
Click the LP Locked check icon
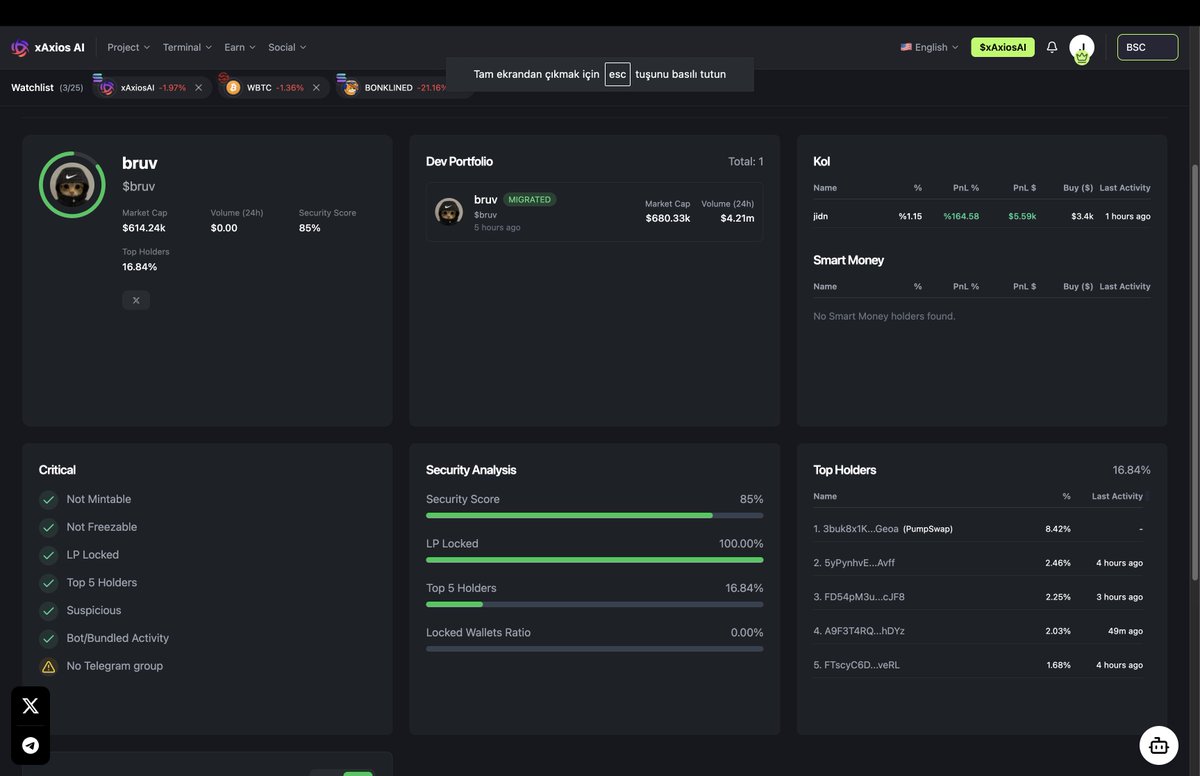pyautogui.click(x=48, y=555)
